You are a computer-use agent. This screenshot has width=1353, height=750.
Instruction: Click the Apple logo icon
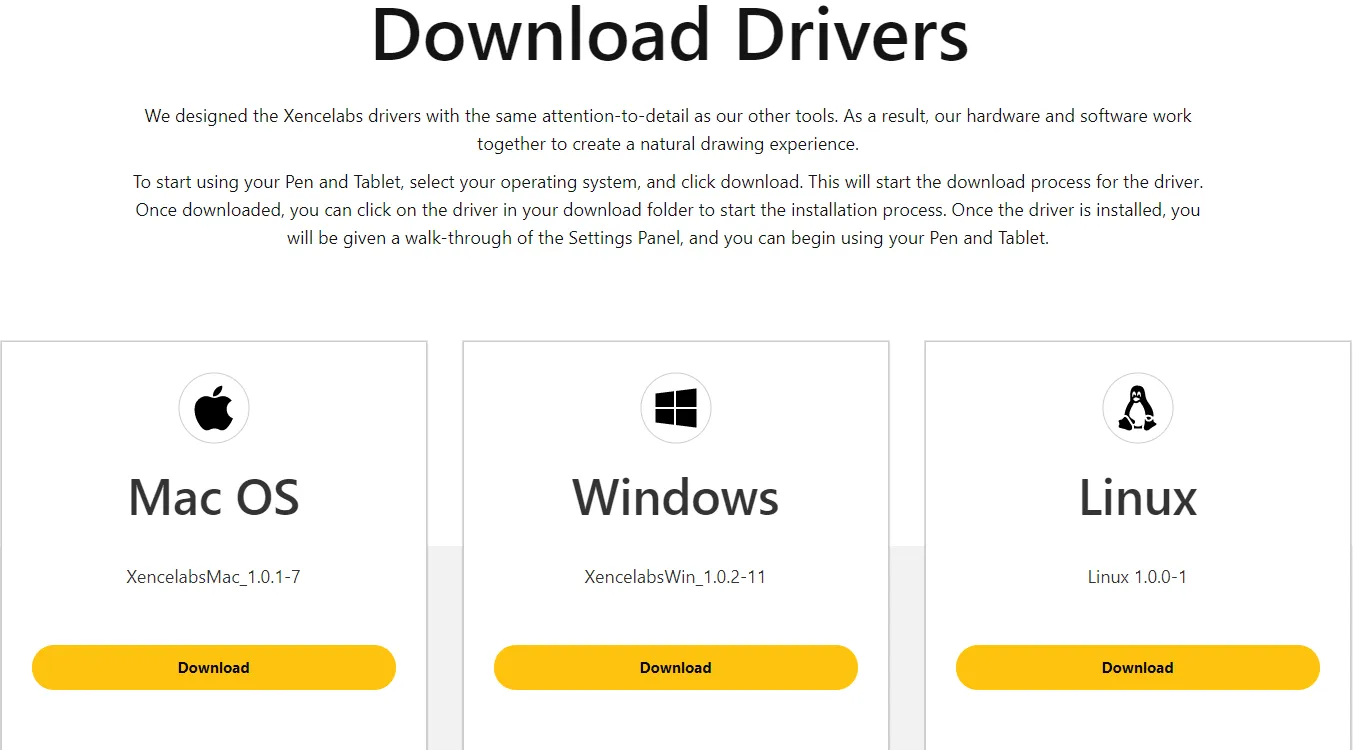tap(214, 408)
